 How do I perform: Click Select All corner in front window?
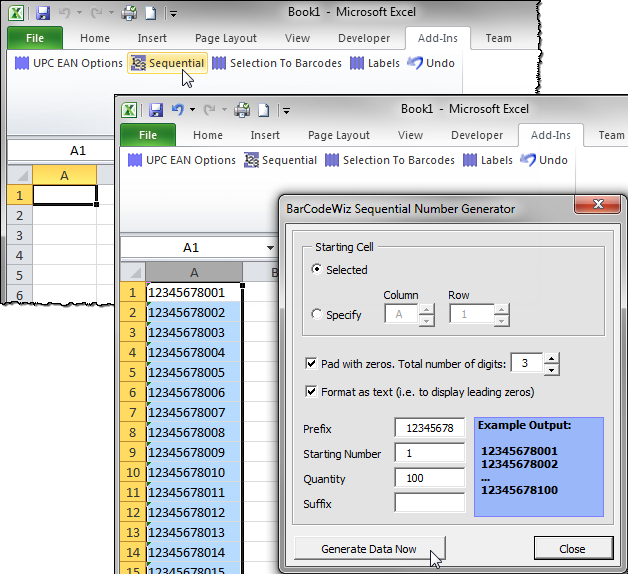coord(133,273)
